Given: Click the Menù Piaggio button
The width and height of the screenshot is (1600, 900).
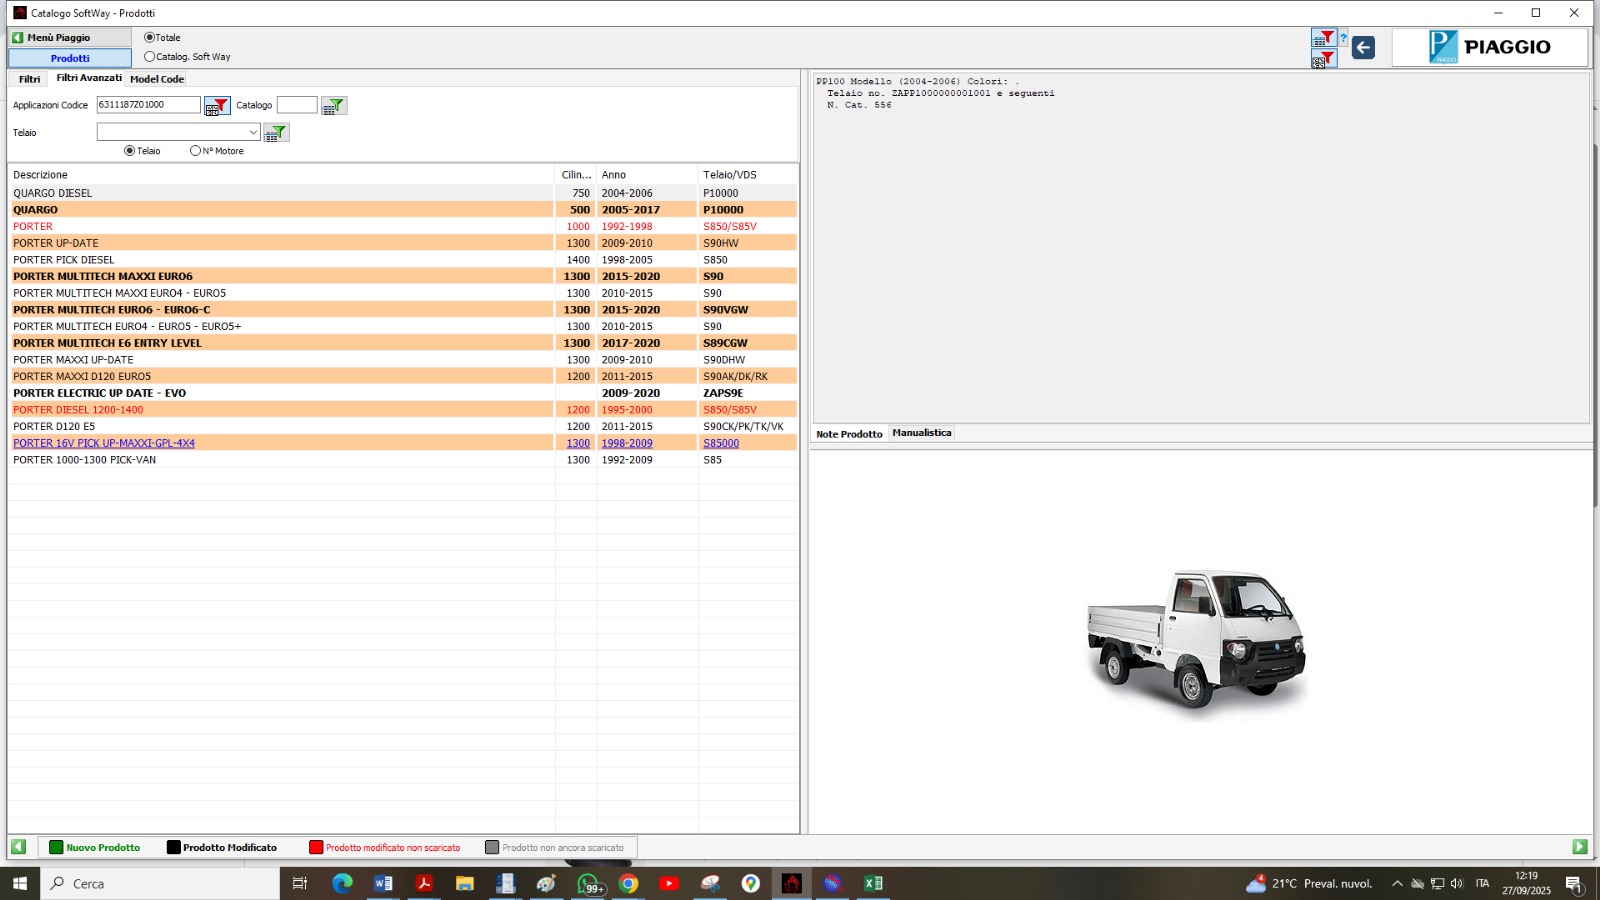Looking at the screenshot, I should click(69, 38).
